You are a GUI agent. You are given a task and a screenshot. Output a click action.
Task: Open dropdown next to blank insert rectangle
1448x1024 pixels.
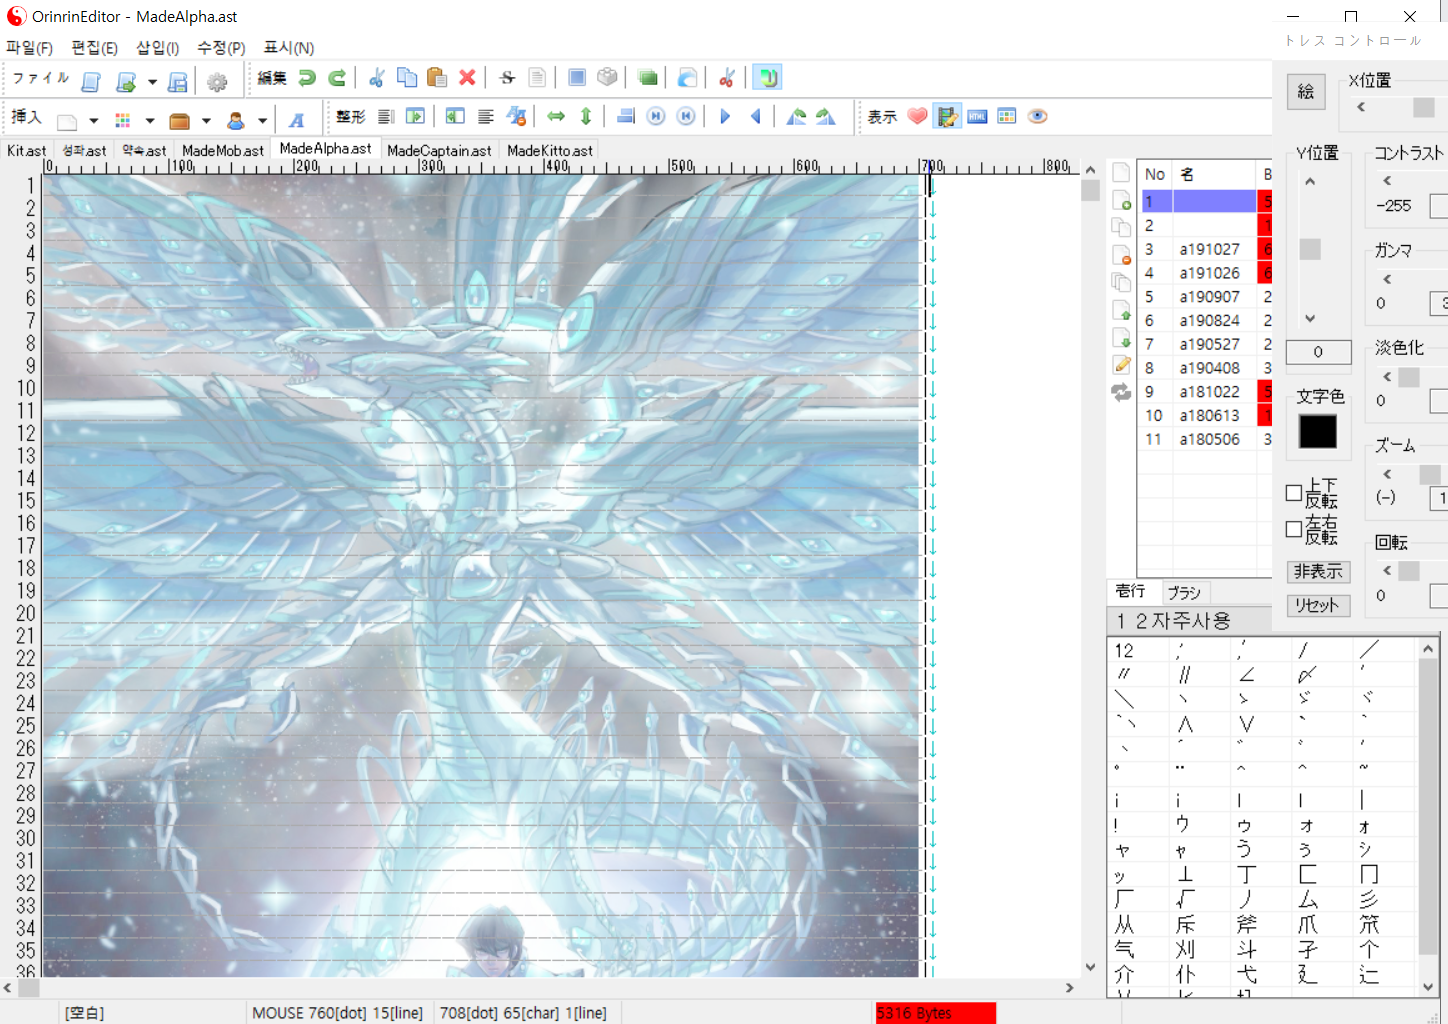tap(94, 121)
